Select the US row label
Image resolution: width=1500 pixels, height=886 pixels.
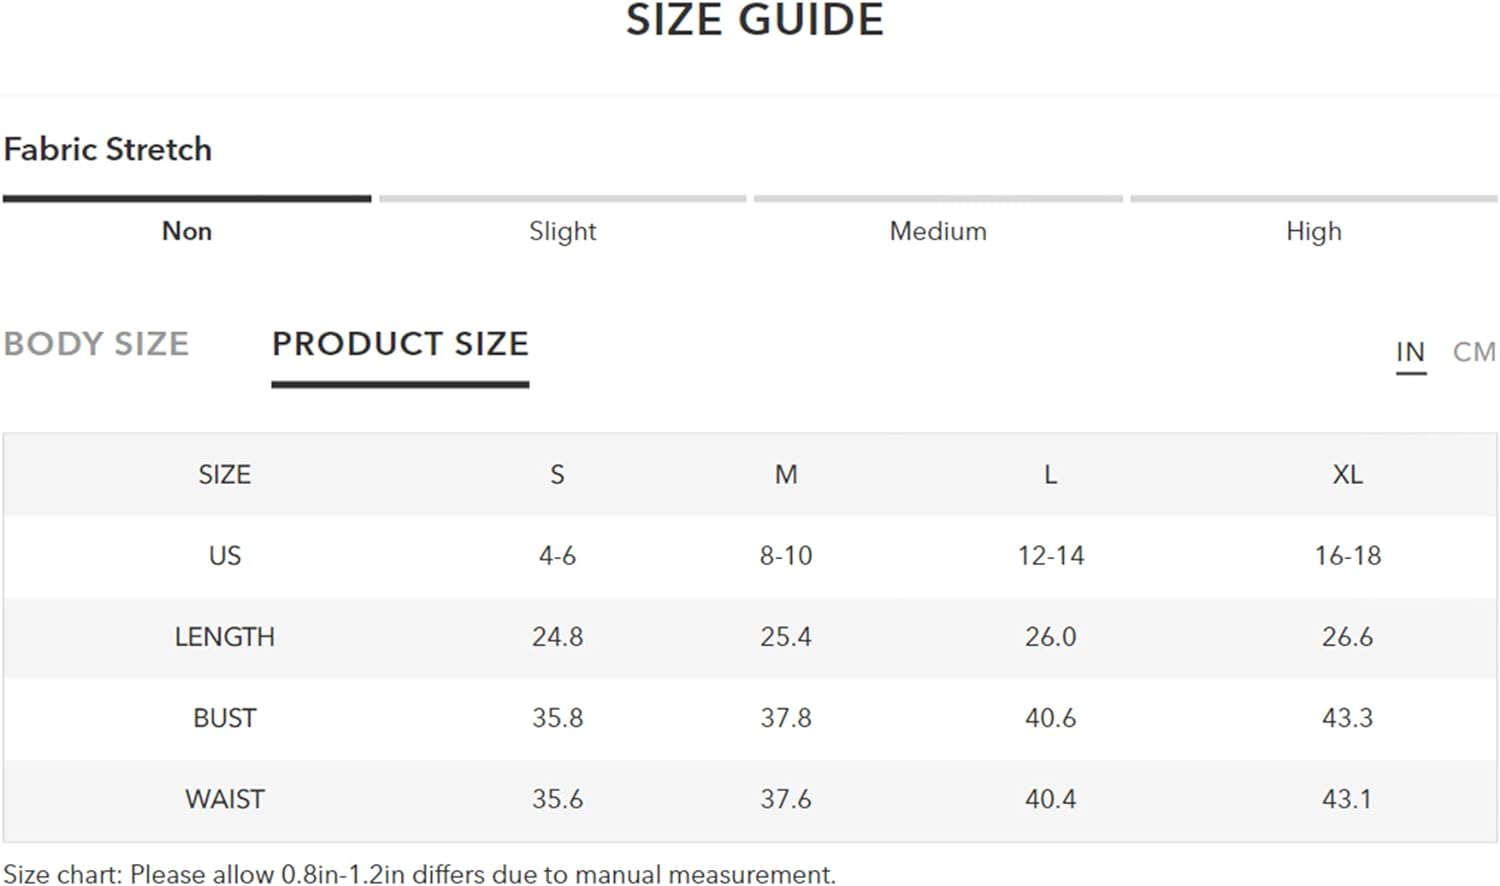tap(225, 556)
